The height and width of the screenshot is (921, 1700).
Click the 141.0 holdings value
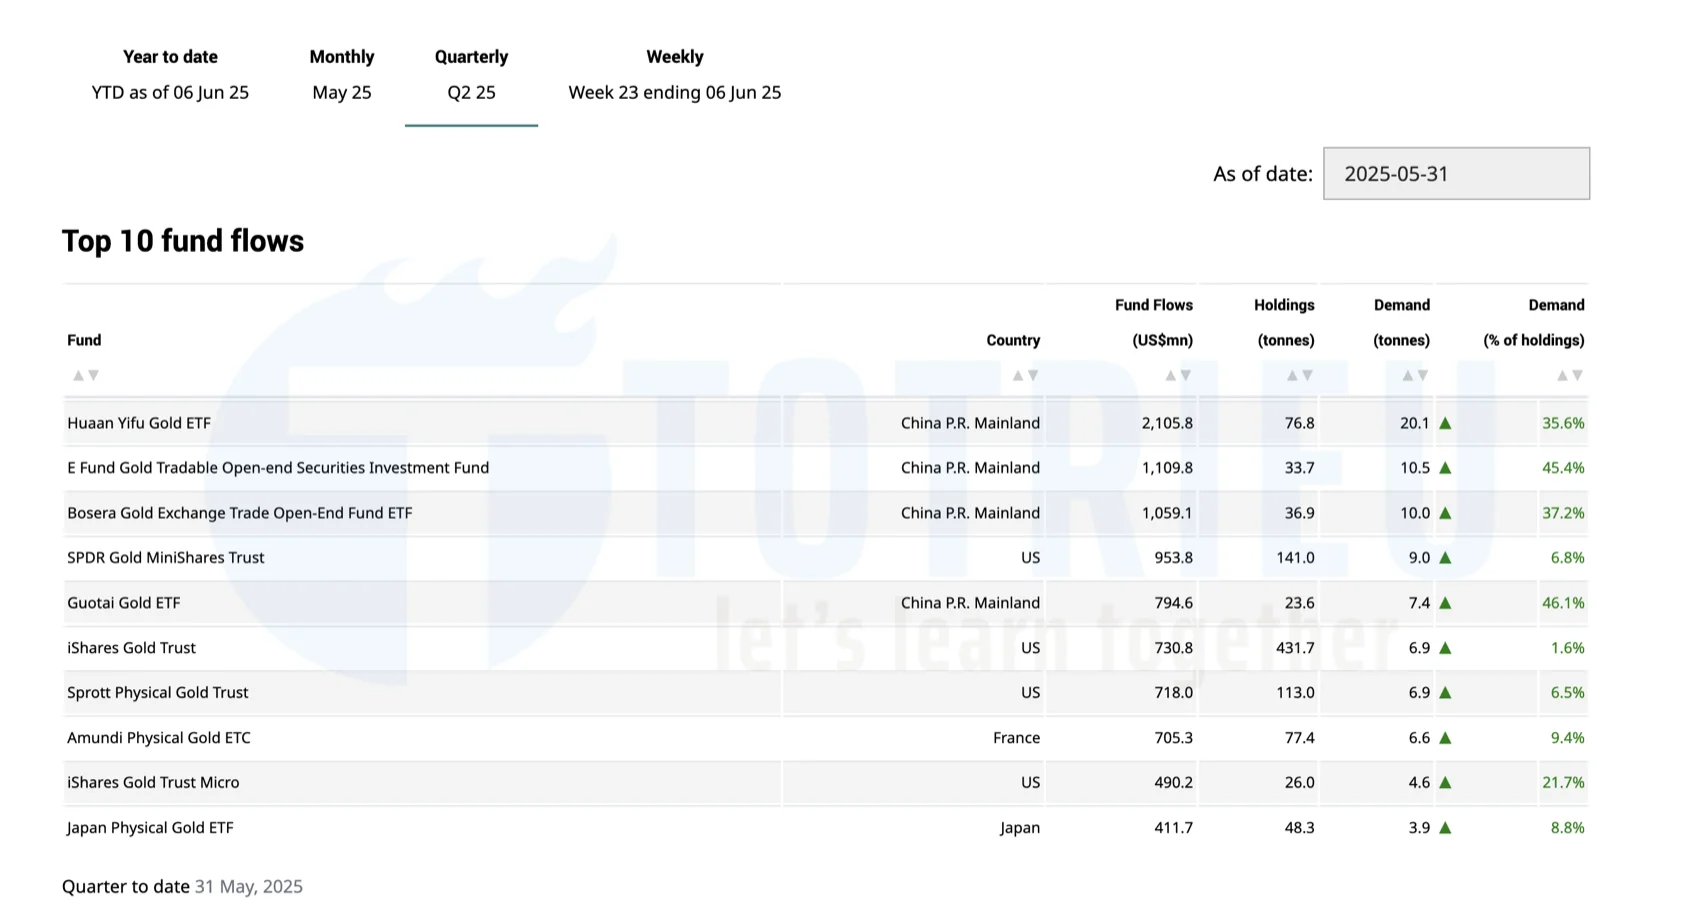pos(1295,558)
